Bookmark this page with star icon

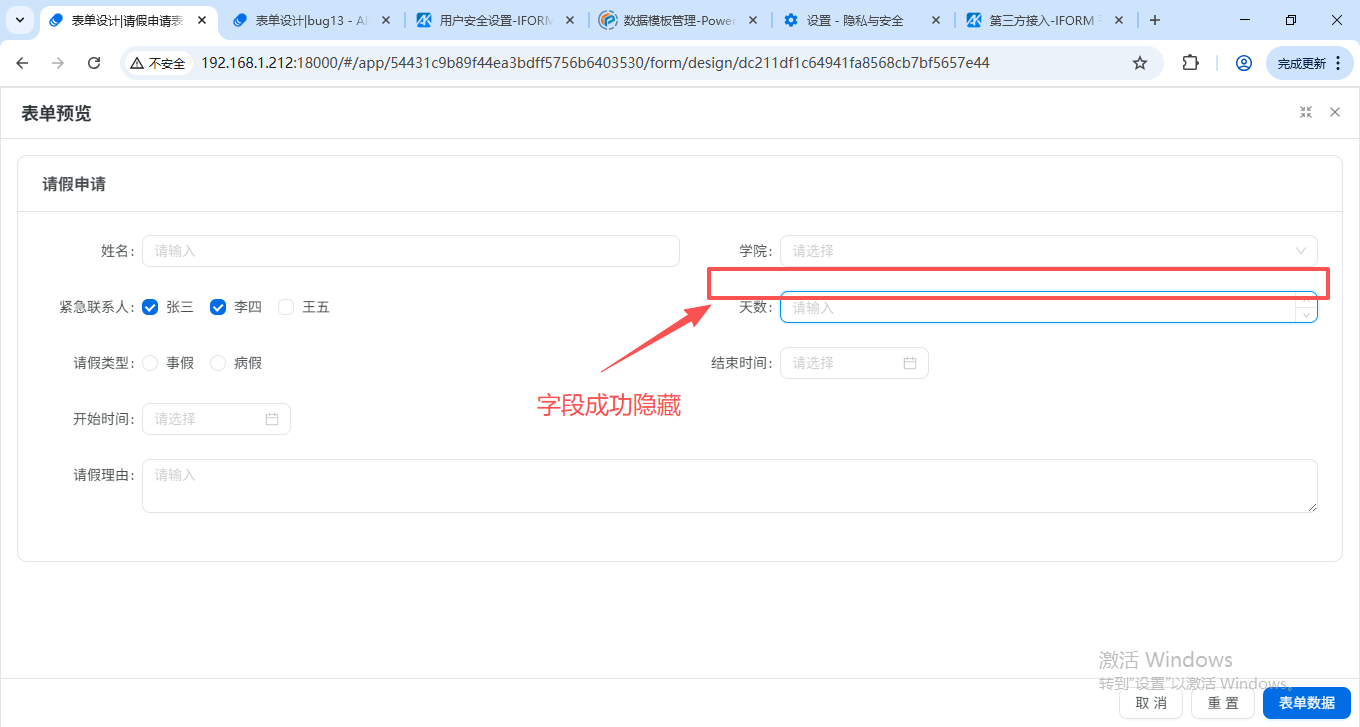[1140, 63]
